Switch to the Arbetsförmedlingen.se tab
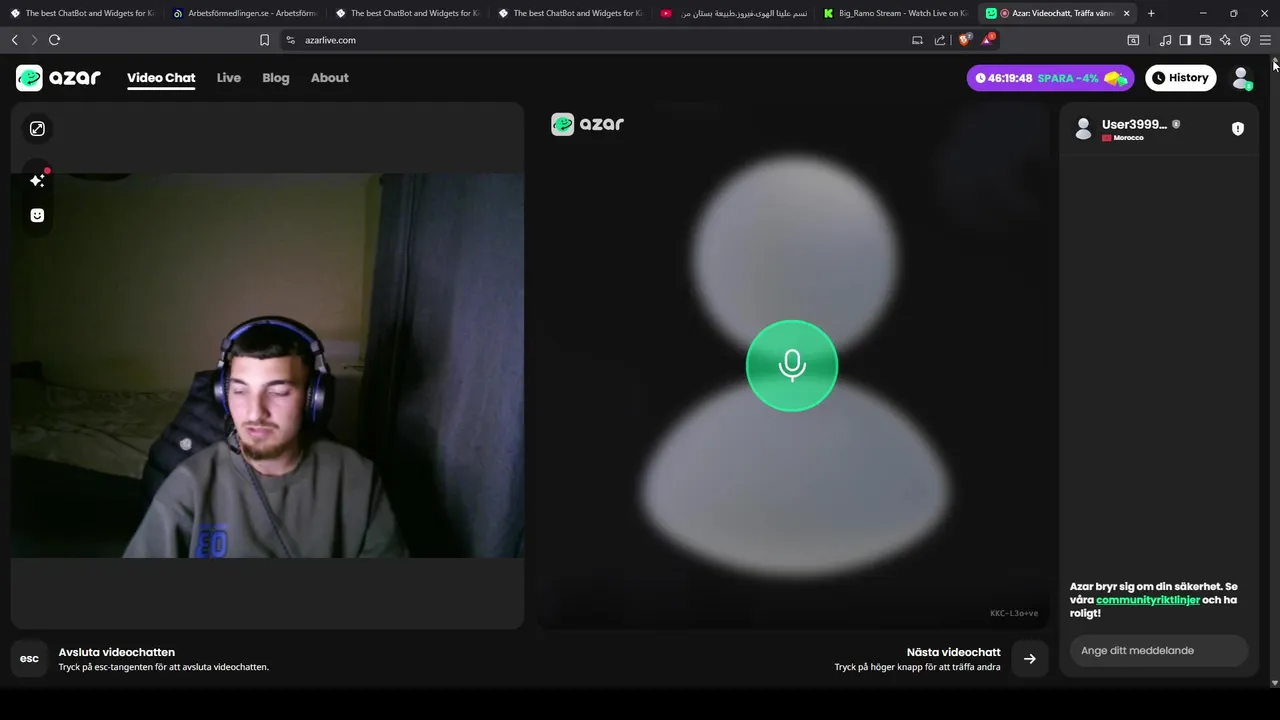This screenshot has width=1280, height=720. 245,13
